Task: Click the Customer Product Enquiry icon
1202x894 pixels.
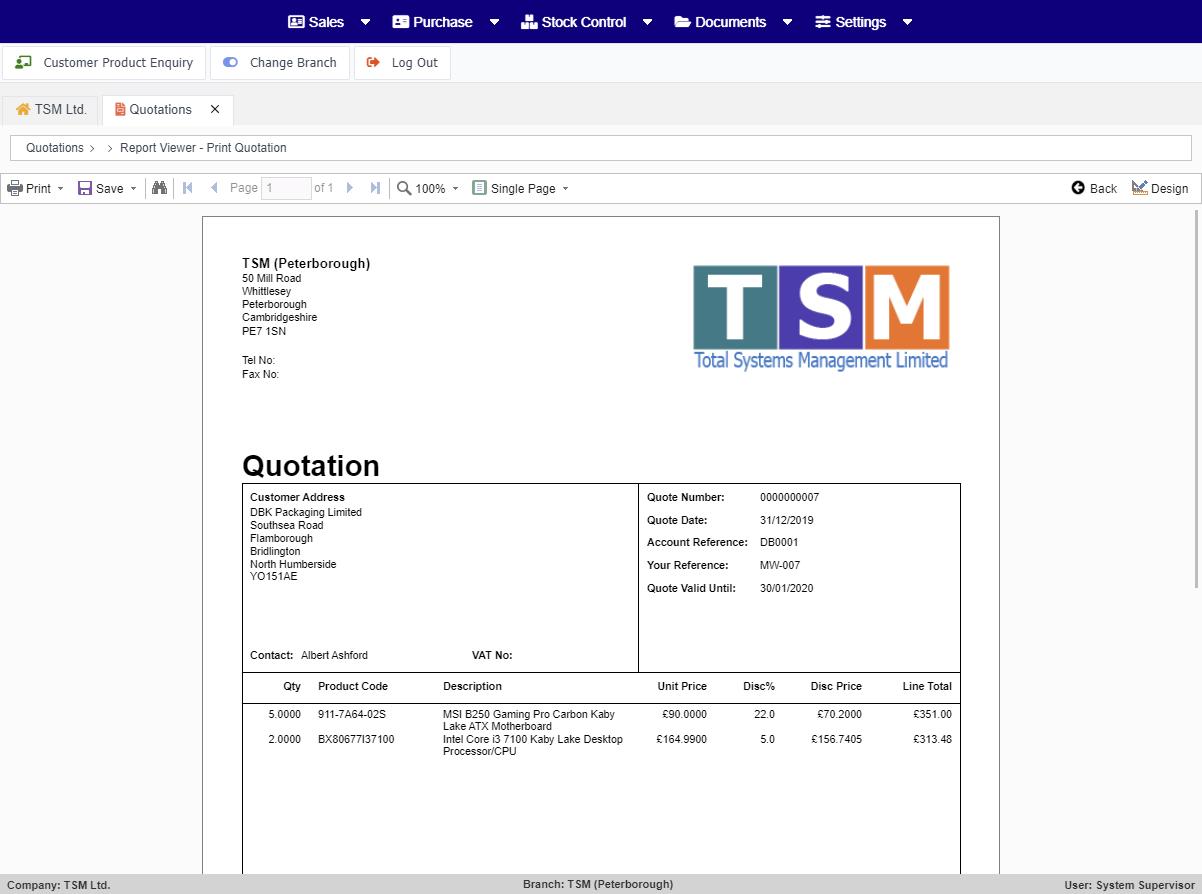Action: point(23,62)
